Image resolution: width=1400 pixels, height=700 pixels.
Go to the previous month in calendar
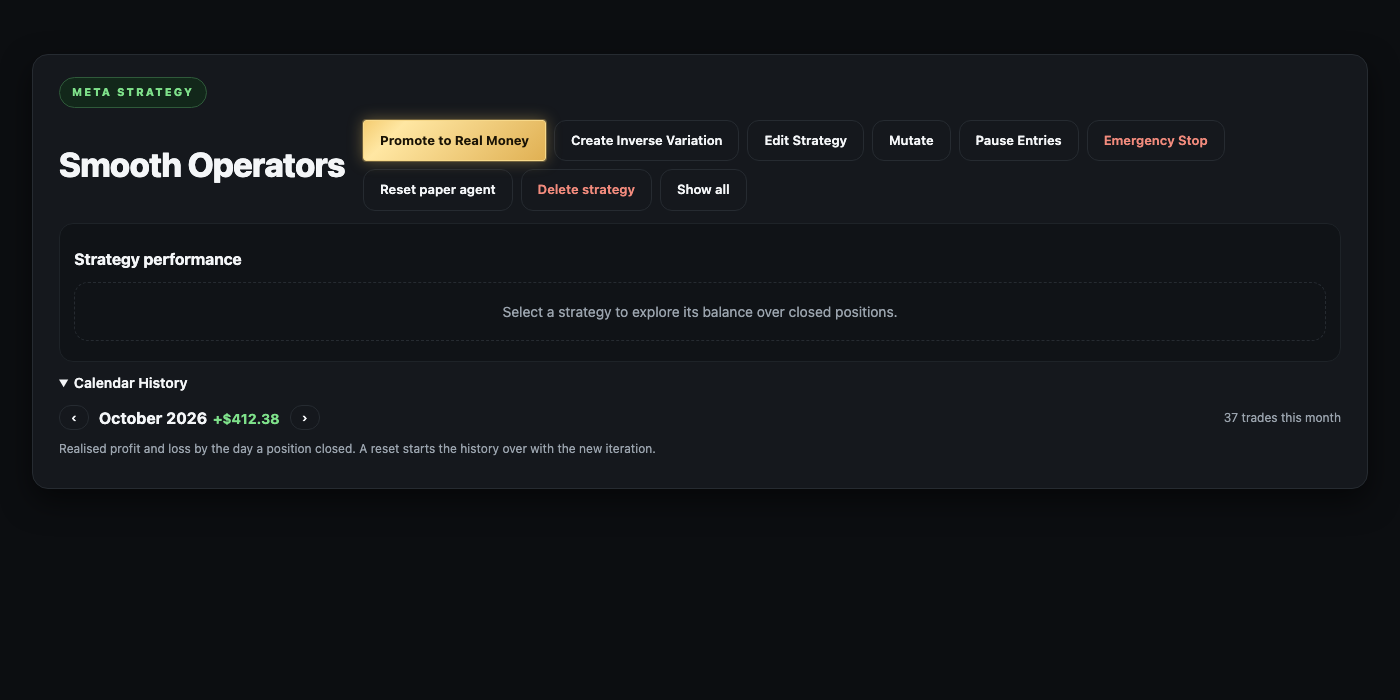74,418
